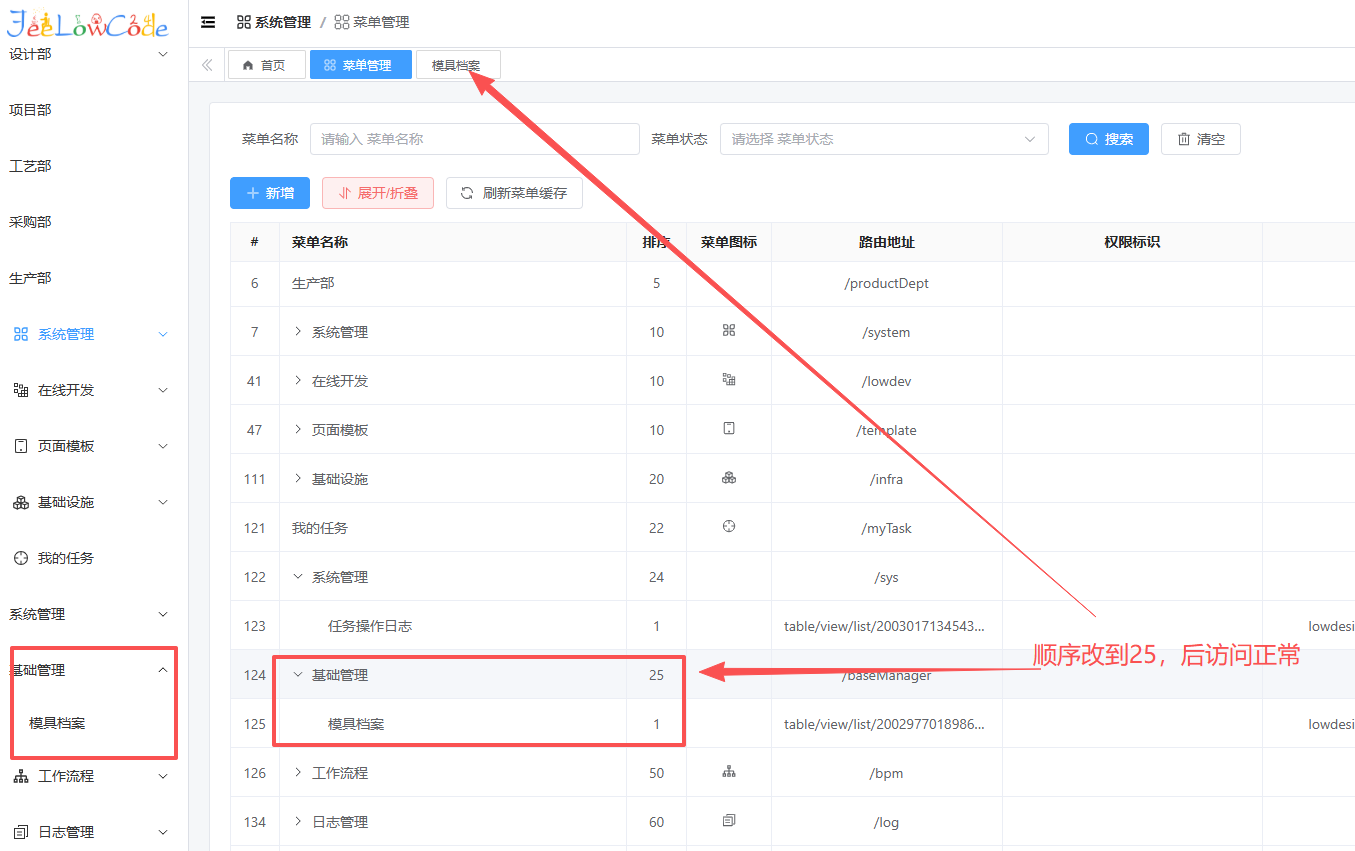Focus the 菜单名称 input field

tap(474, 139)
